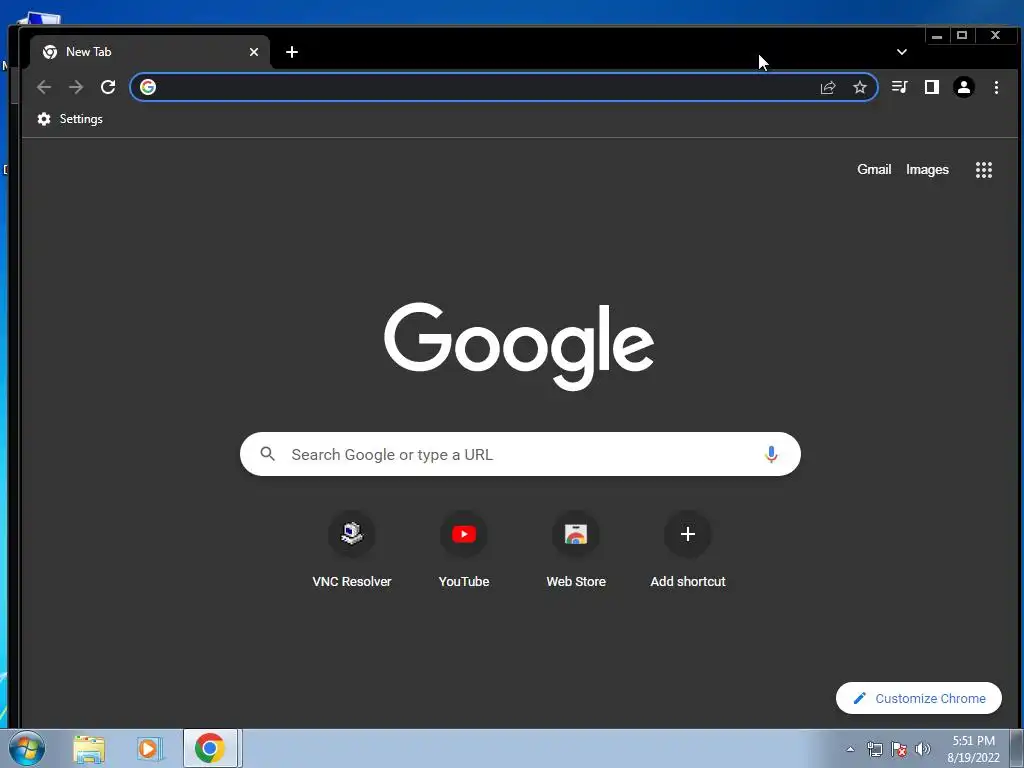Focus the Search Google or type a URL box
Image resolution: width=1024 pixels, height=768 pixels.
coord(520,454)
